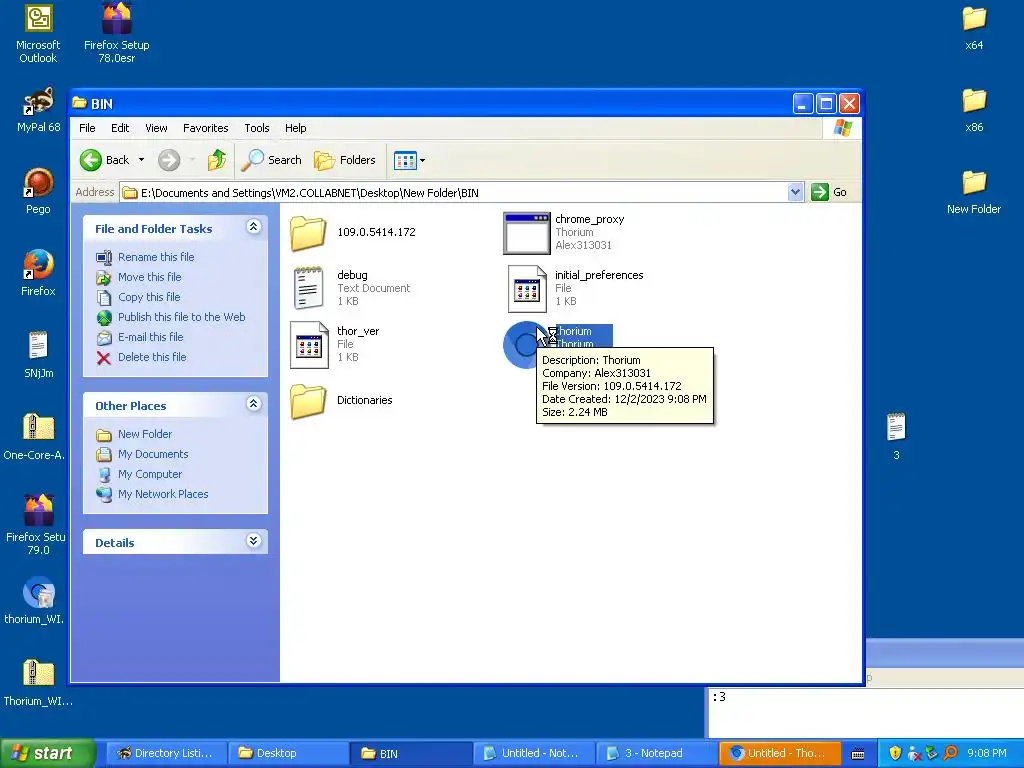Select the New Folder on desktop

click(974, 183)
